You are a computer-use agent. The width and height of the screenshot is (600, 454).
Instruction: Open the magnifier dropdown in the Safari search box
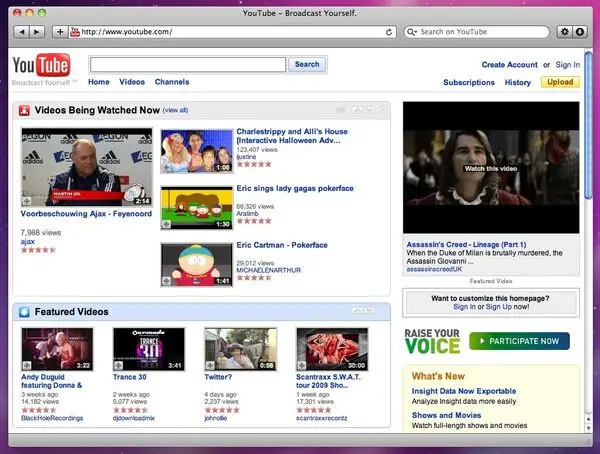412,32
